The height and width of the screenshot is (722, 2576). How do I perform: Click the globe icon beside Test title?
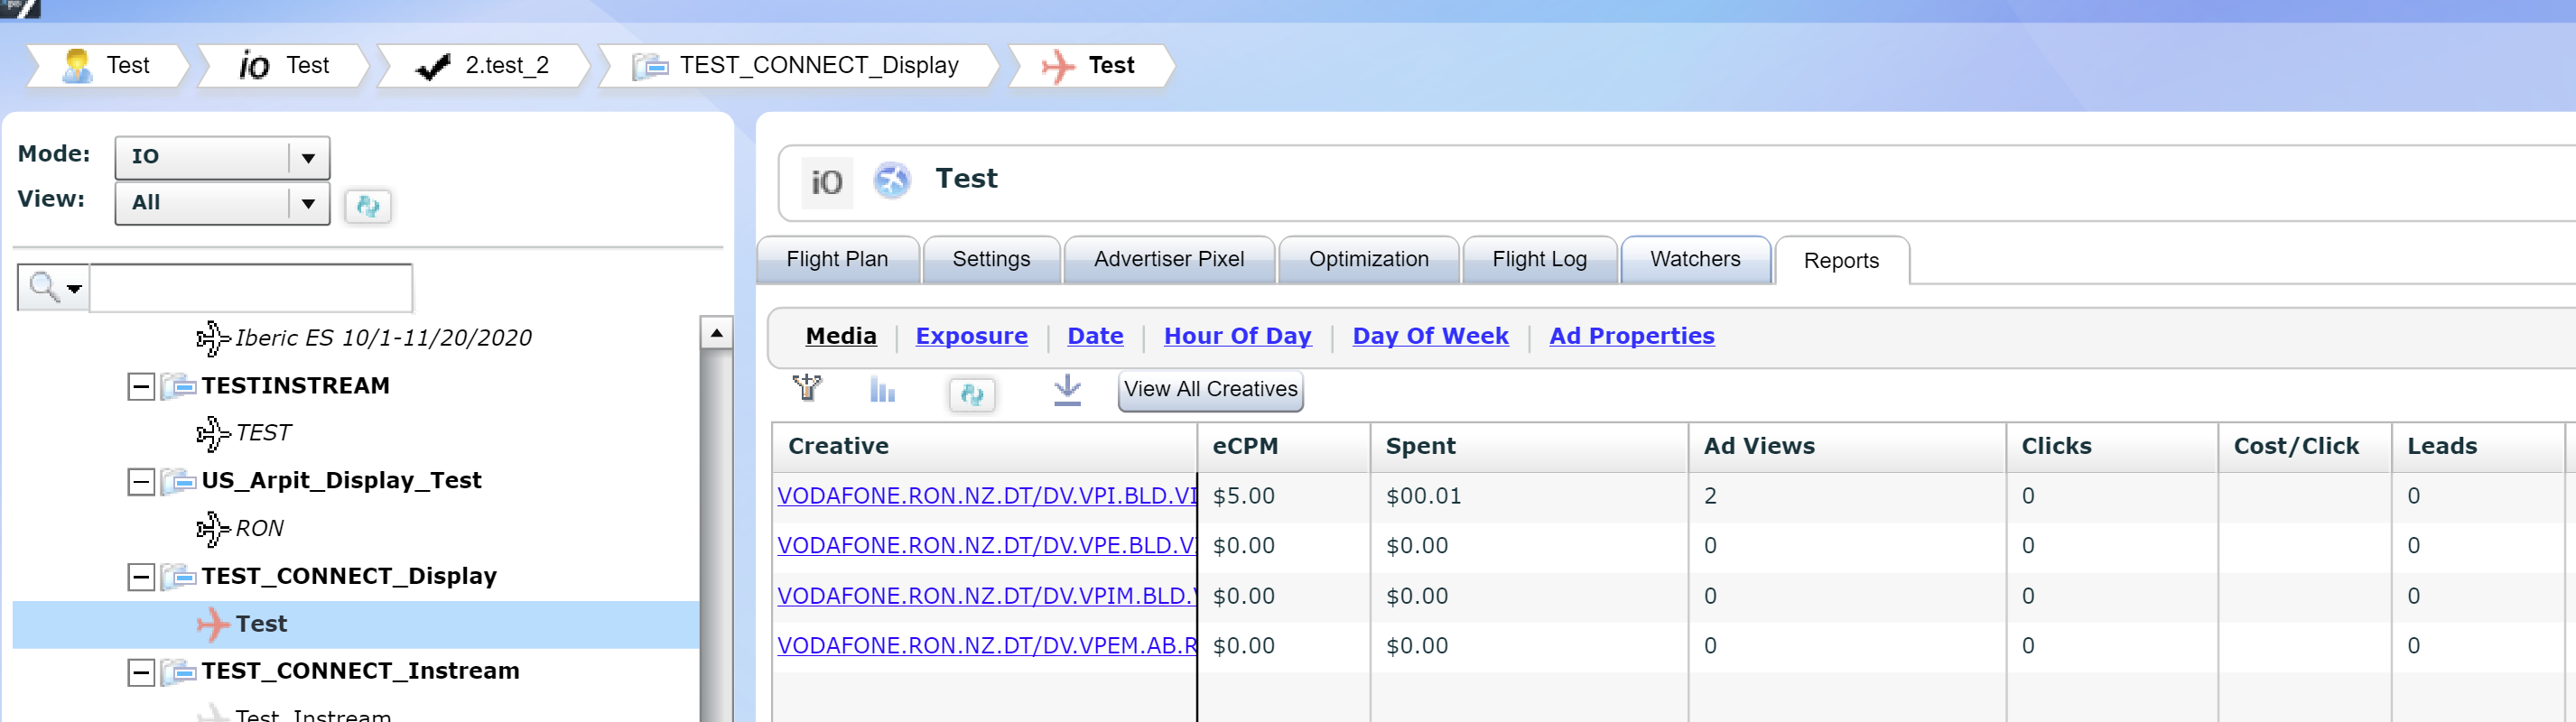point(891,181)
